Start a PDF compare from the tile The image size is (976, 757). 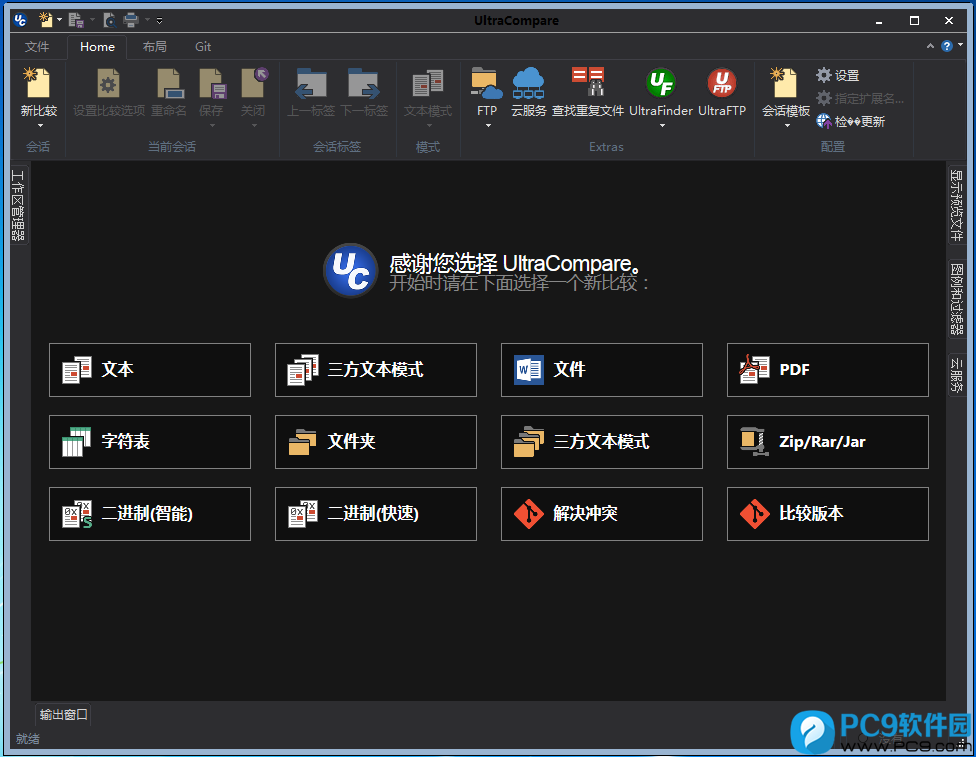(828, 370)
